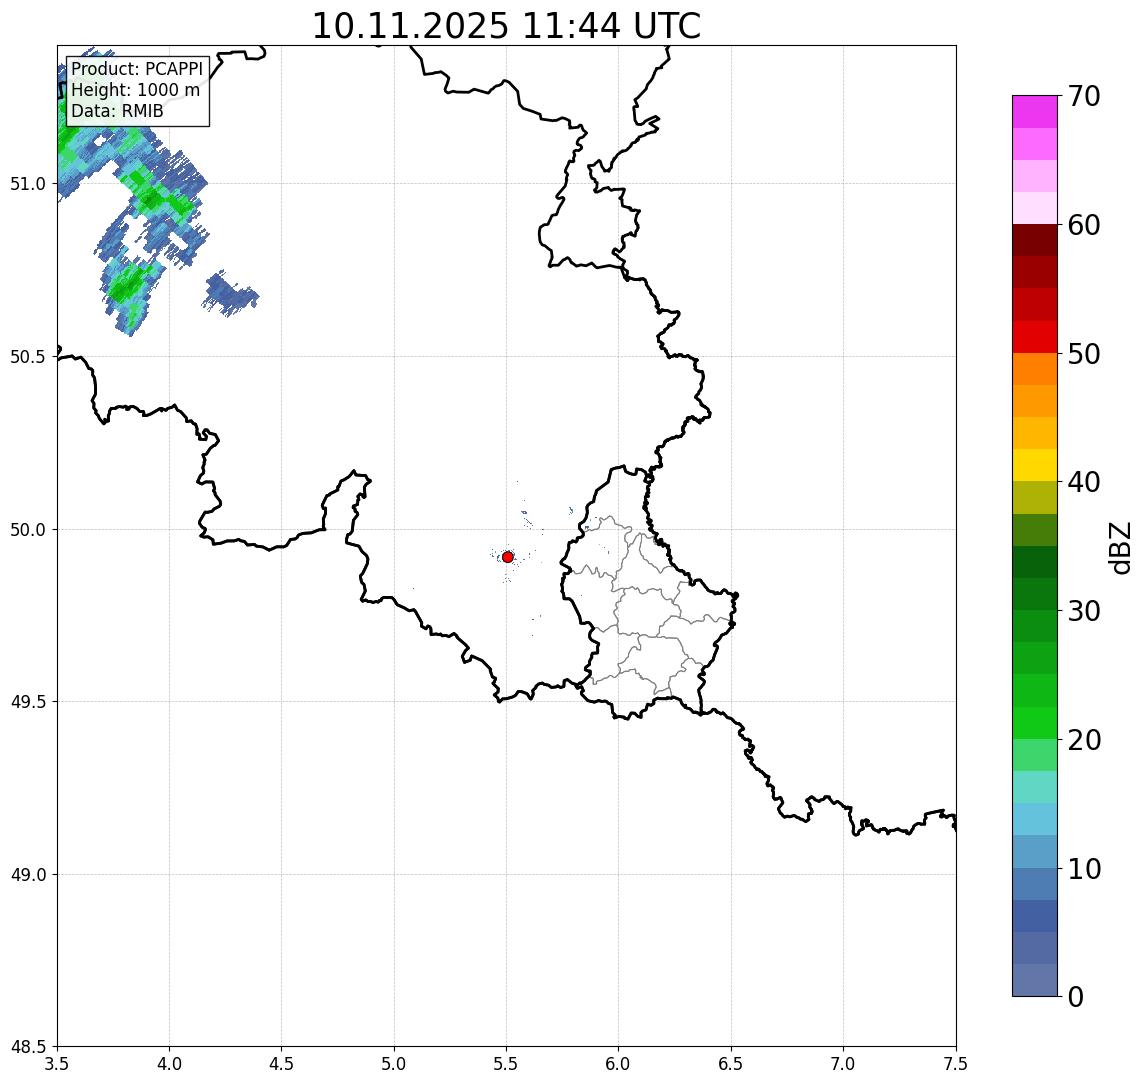
Task: Select the "Product: PCAPPI" info line
Action: [x=137, y=69]
